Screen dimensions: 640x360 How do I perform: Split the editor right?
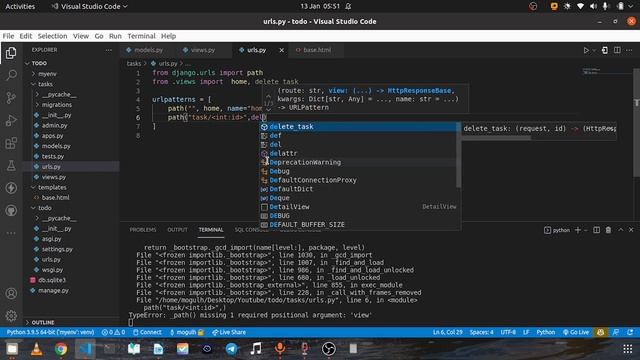[x=617, y=50]
